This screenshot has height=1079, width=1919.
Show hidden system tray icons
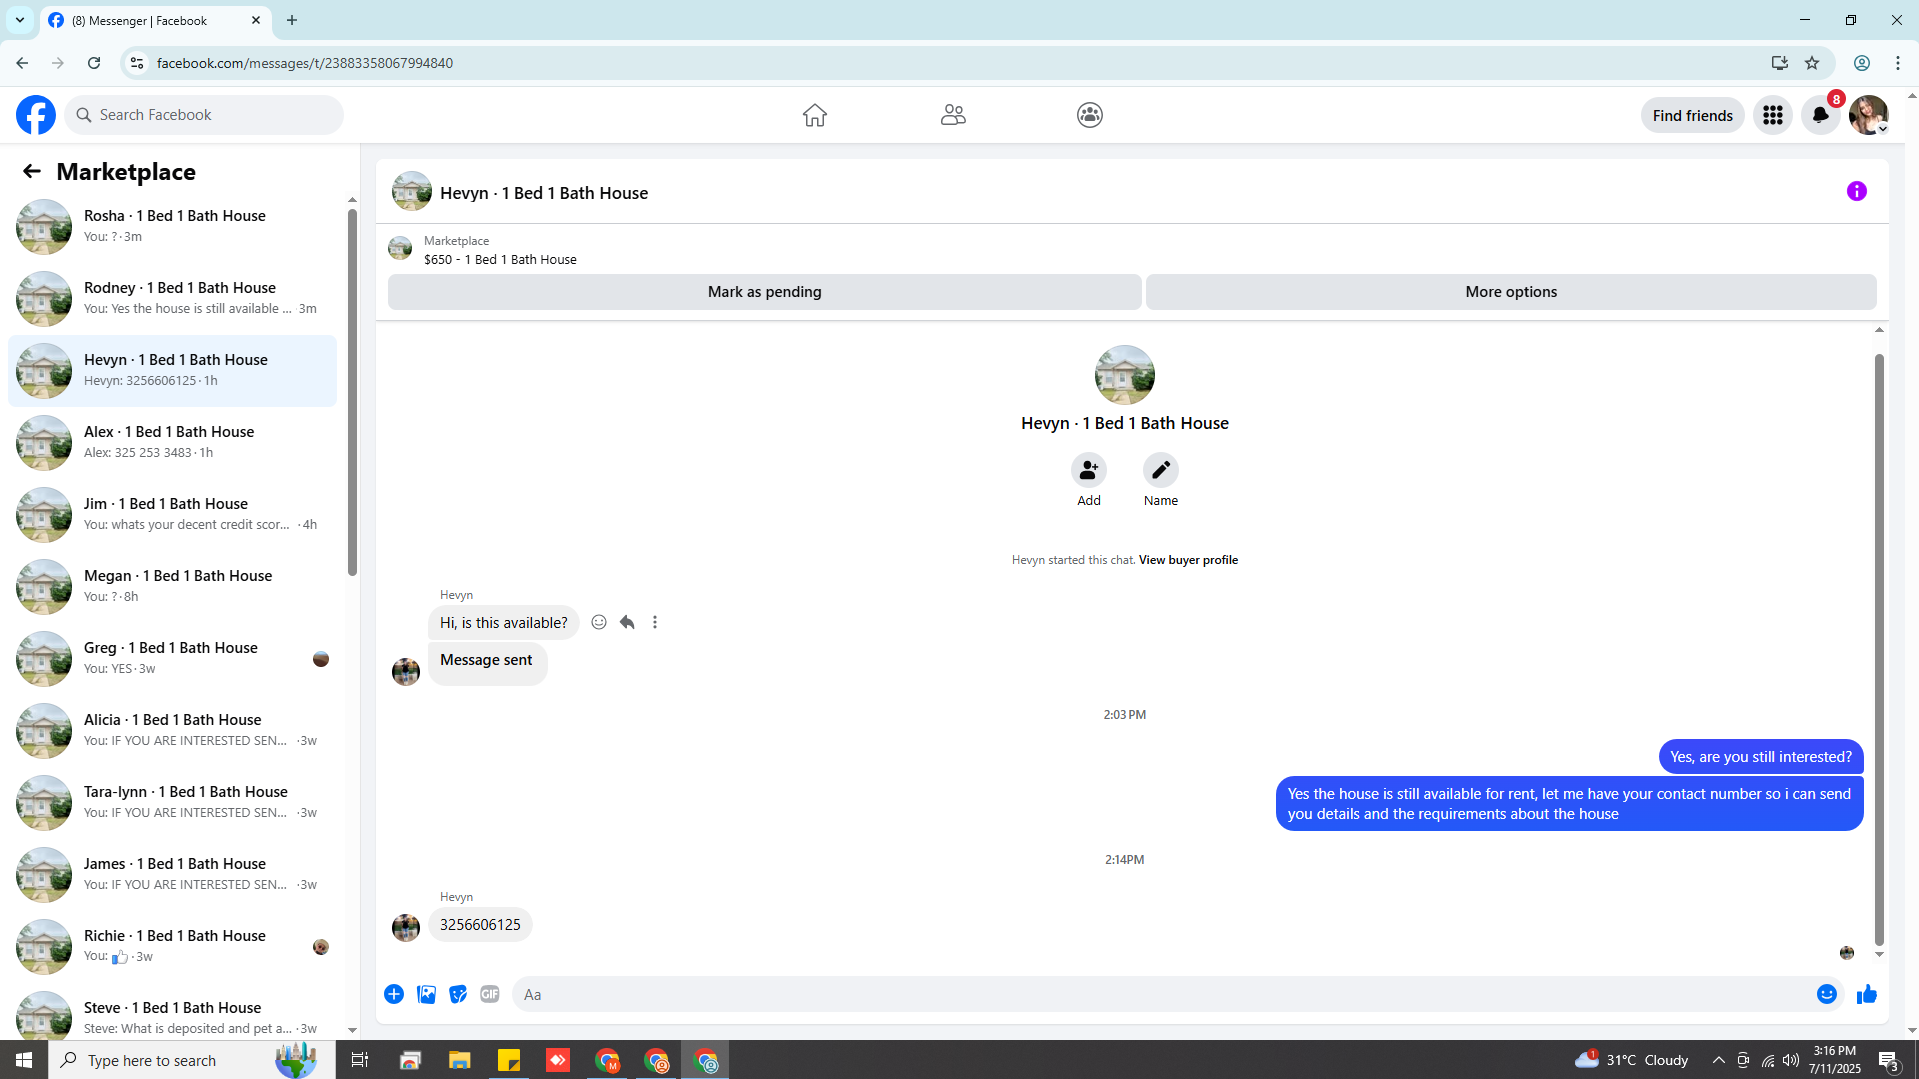pos(1719,1060)
